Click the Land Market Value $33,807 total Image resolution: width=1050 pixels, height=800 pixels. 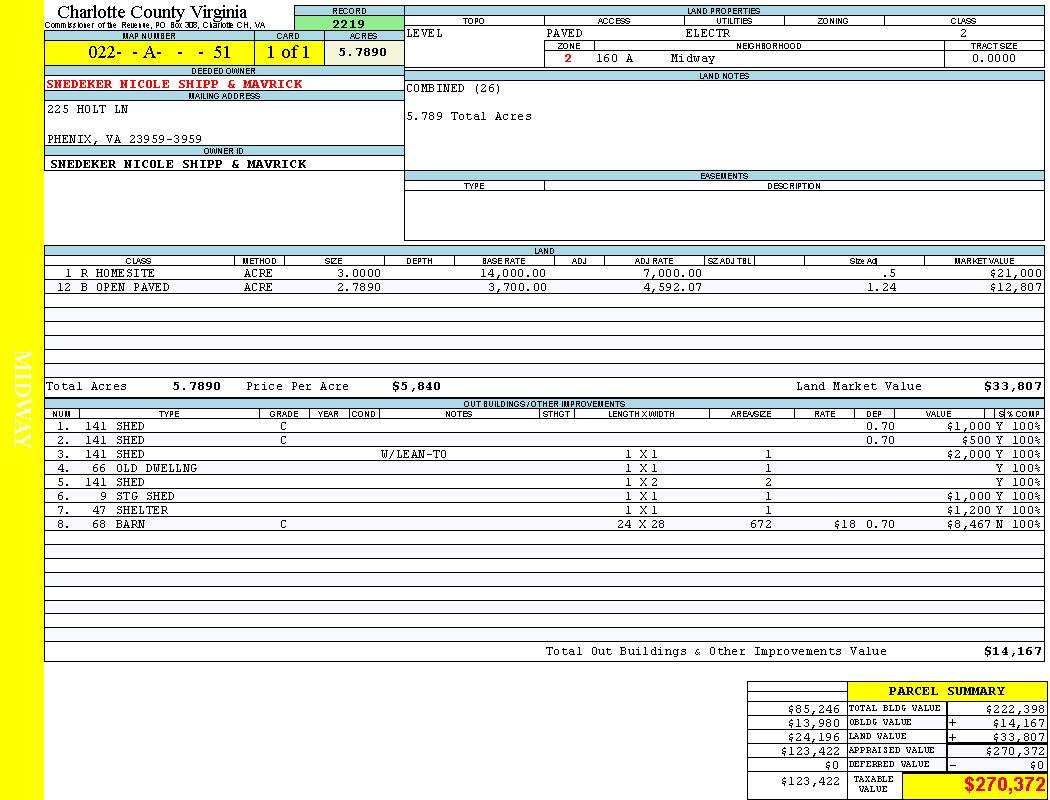click(x=1012, y=386)
